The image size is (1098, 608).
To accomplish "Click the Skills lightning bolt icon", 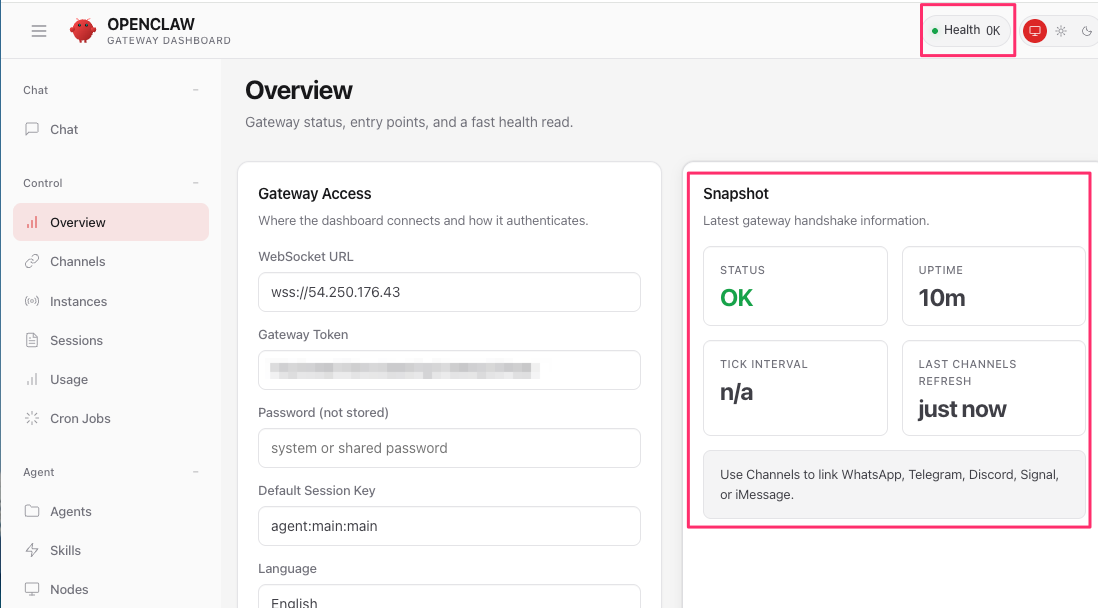I will point(32,551).
